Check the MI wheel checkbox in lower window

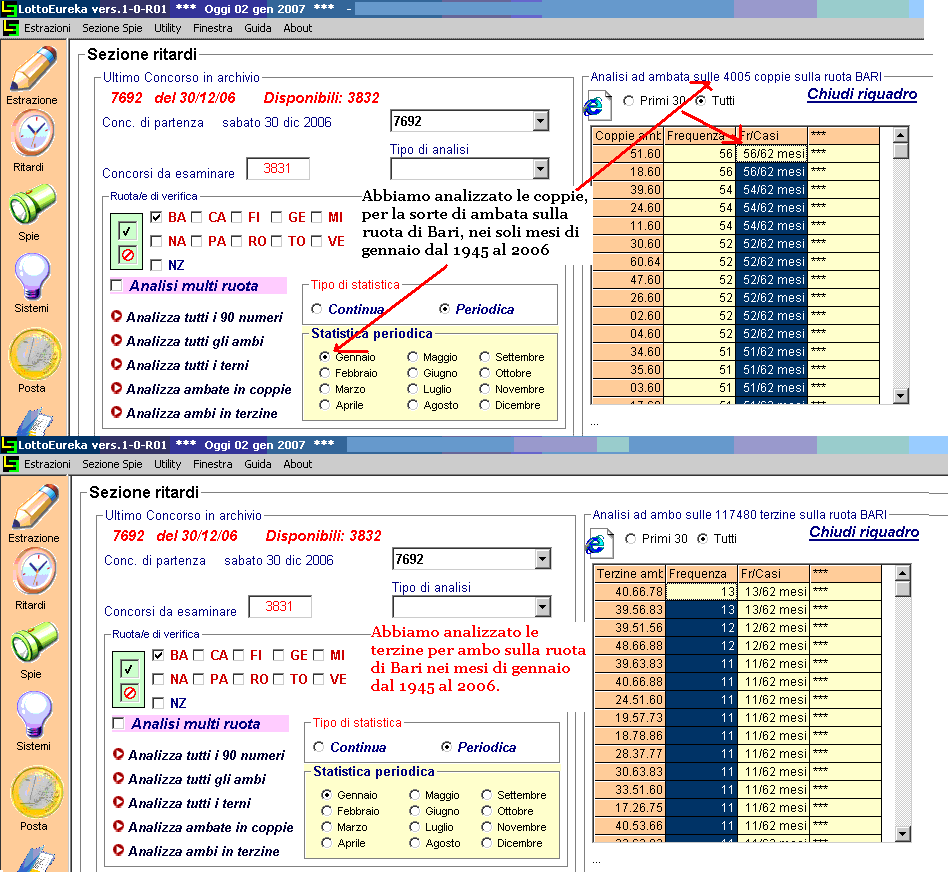pyautogui.click(x=319, y=655)
